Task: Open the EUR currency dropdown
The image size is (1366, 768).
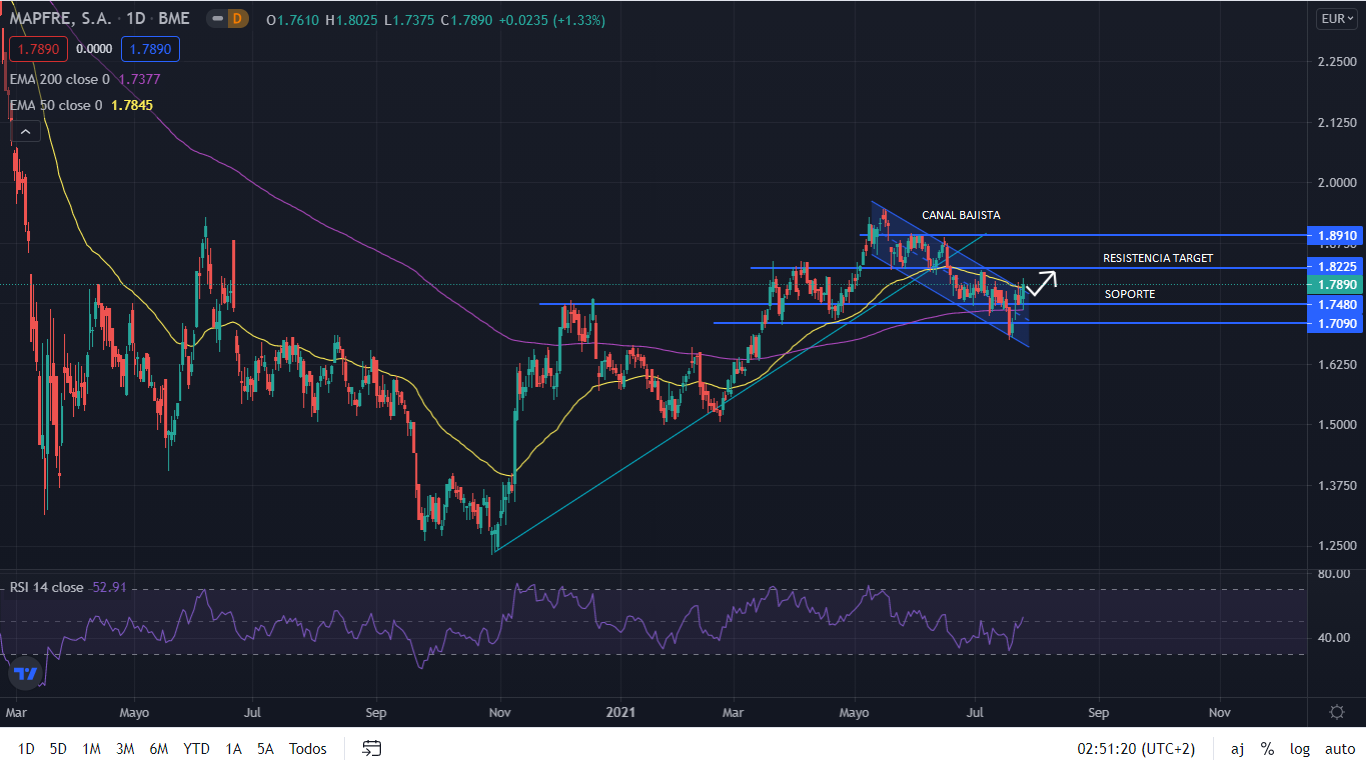Action: tap(1336, 19)
